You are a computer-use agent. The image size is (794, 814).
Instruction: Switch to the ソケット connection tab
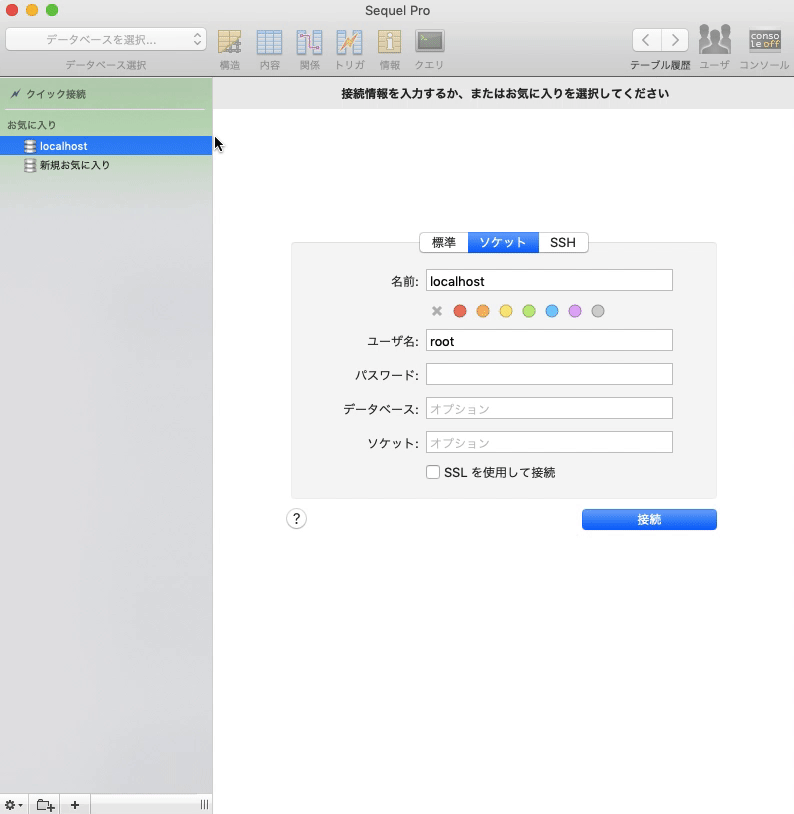(503, 242)
